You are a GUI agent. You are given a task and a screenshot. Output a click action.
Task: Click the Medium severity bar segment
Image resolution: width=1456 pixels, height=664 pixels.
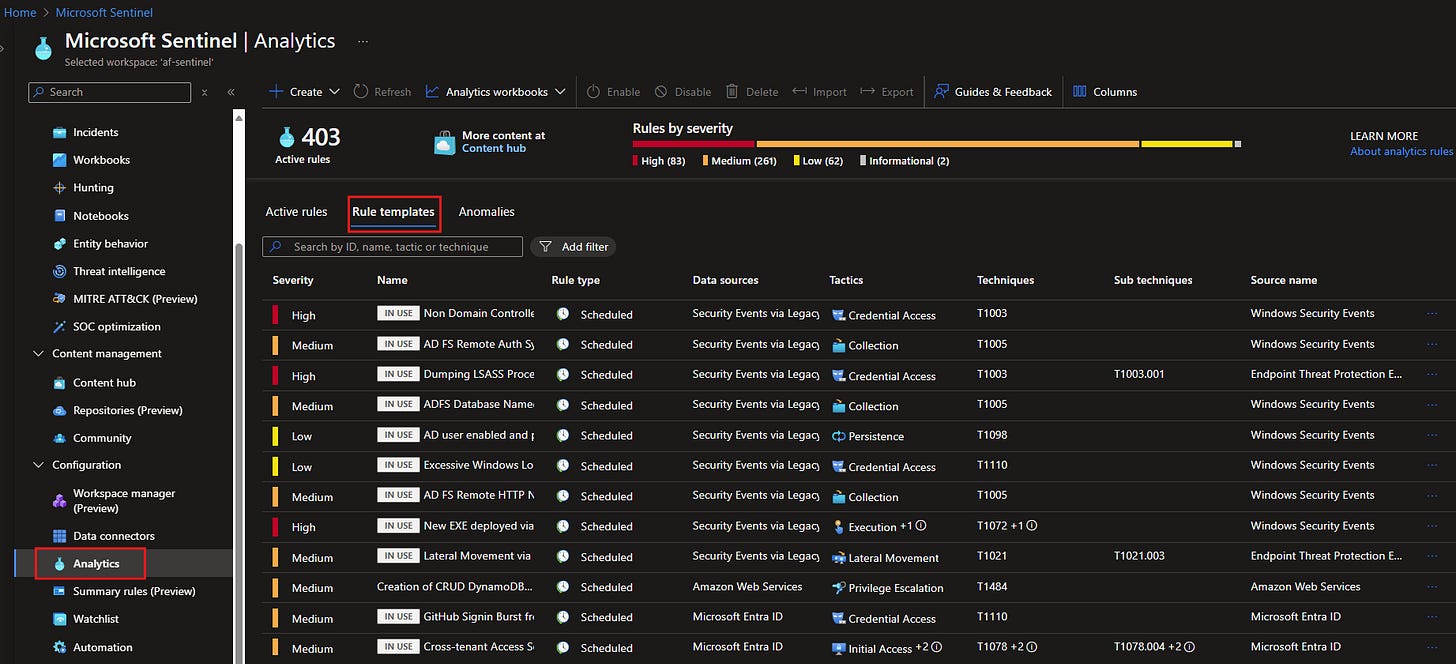click(948, 144)
